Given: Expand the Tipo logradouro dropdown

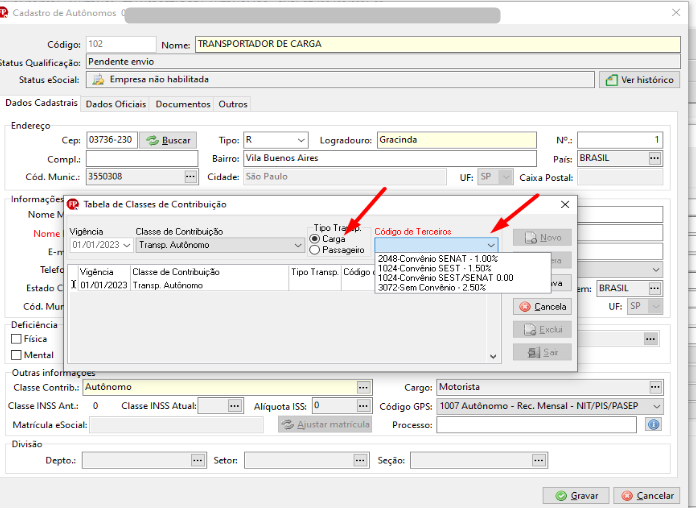Looking at the screenshot, I should [301, 140].
